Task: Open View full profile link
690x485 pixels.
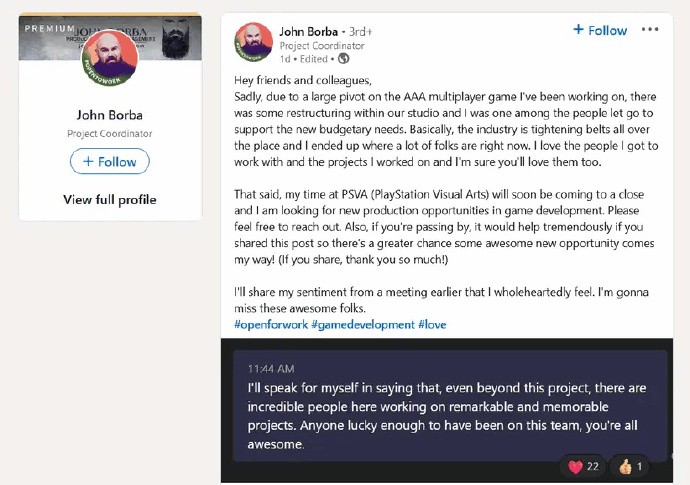Action: pos(110,200)
